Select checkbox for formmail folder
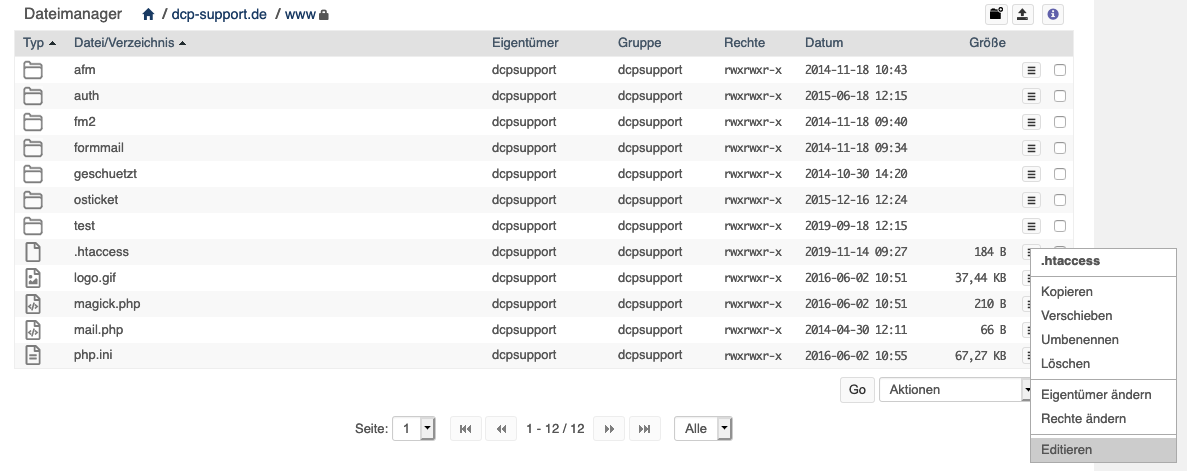 click(1060, 148)
